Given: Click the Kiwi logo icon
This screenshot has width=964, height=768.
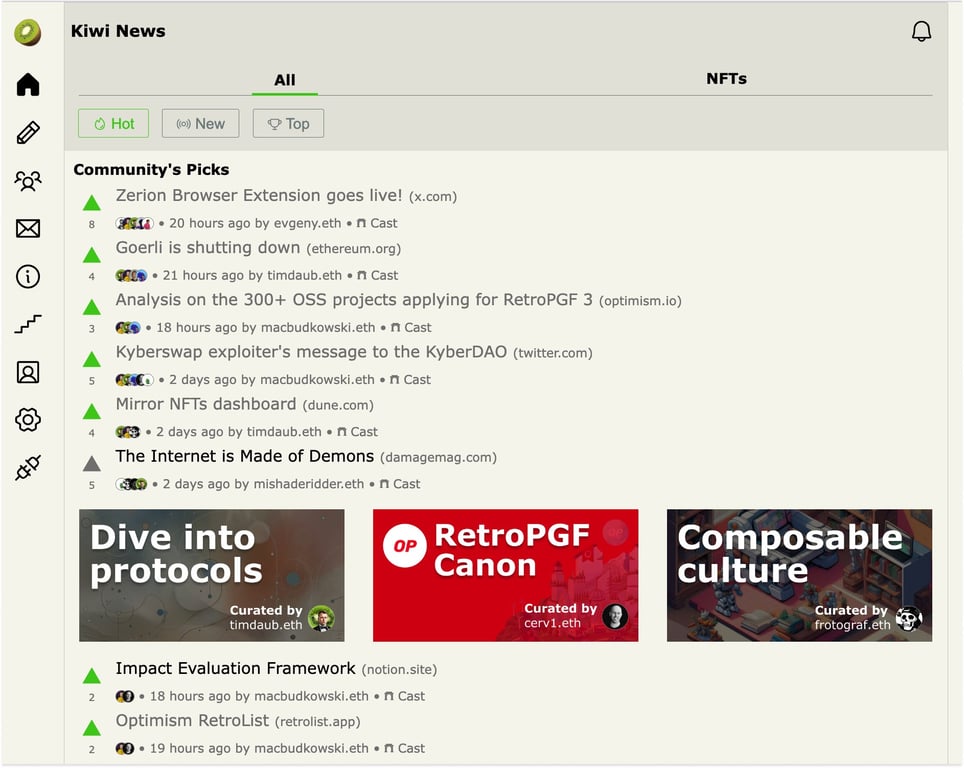Looking at the screenshot, I should 28,33.
